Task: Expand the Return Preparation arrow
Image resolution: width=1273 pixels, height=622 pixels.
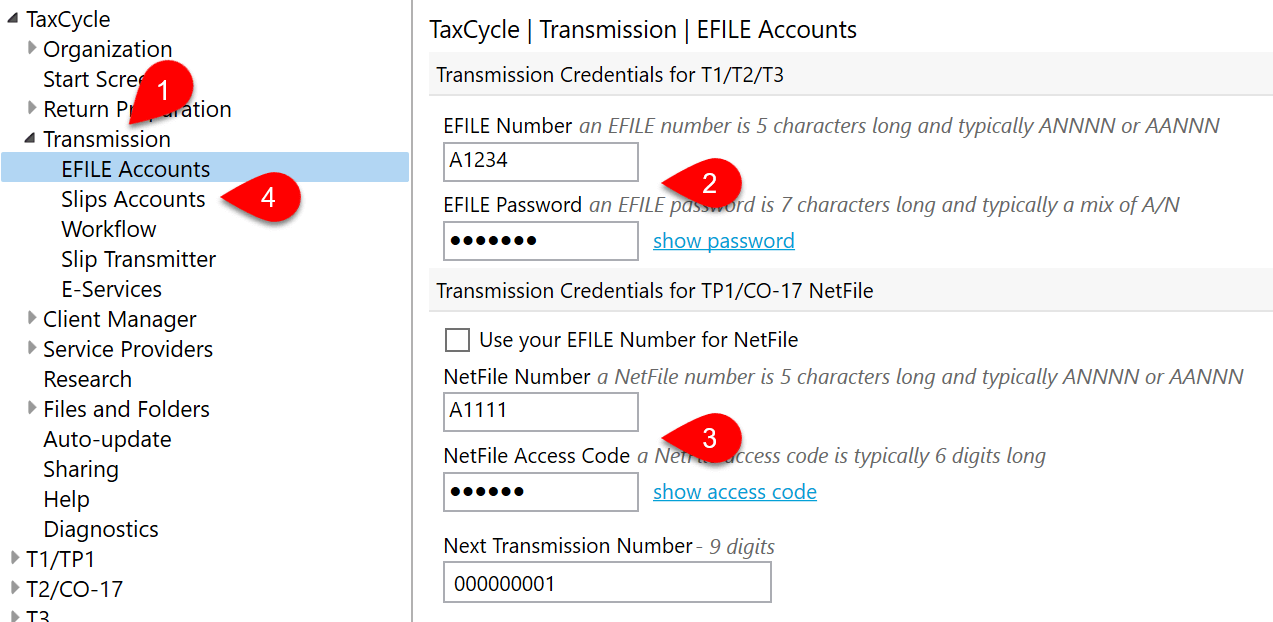Action: point(32,108)
